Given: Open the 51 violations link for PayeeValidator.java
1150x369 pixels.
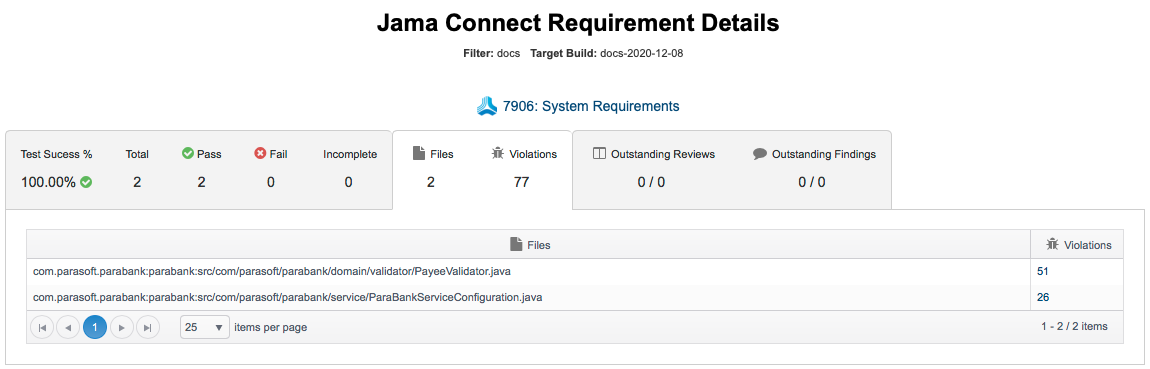Looking at the screenshot, I should point(1043,271).
